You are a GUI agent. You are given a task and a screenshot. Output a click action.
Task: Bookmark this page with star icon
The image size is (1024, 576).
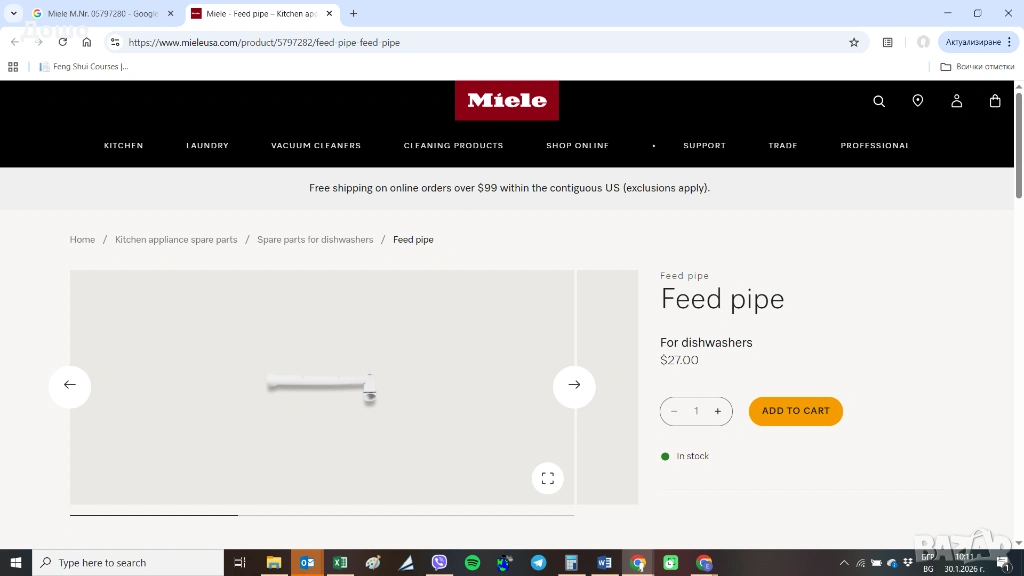[x=854, y=43]
